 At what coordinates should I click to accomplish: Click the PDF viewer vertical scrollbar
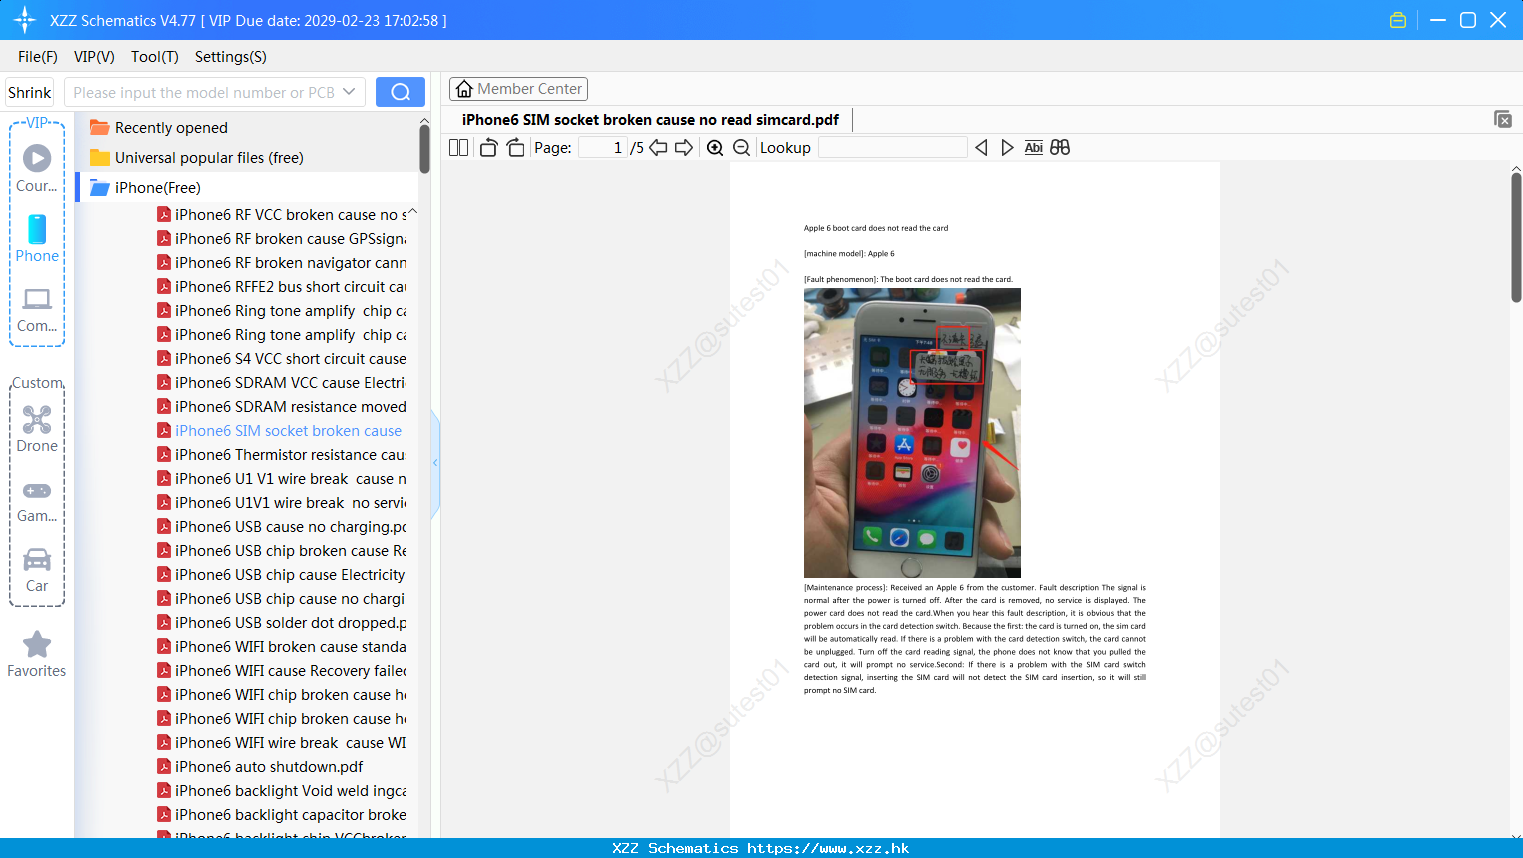point(1516,237)
